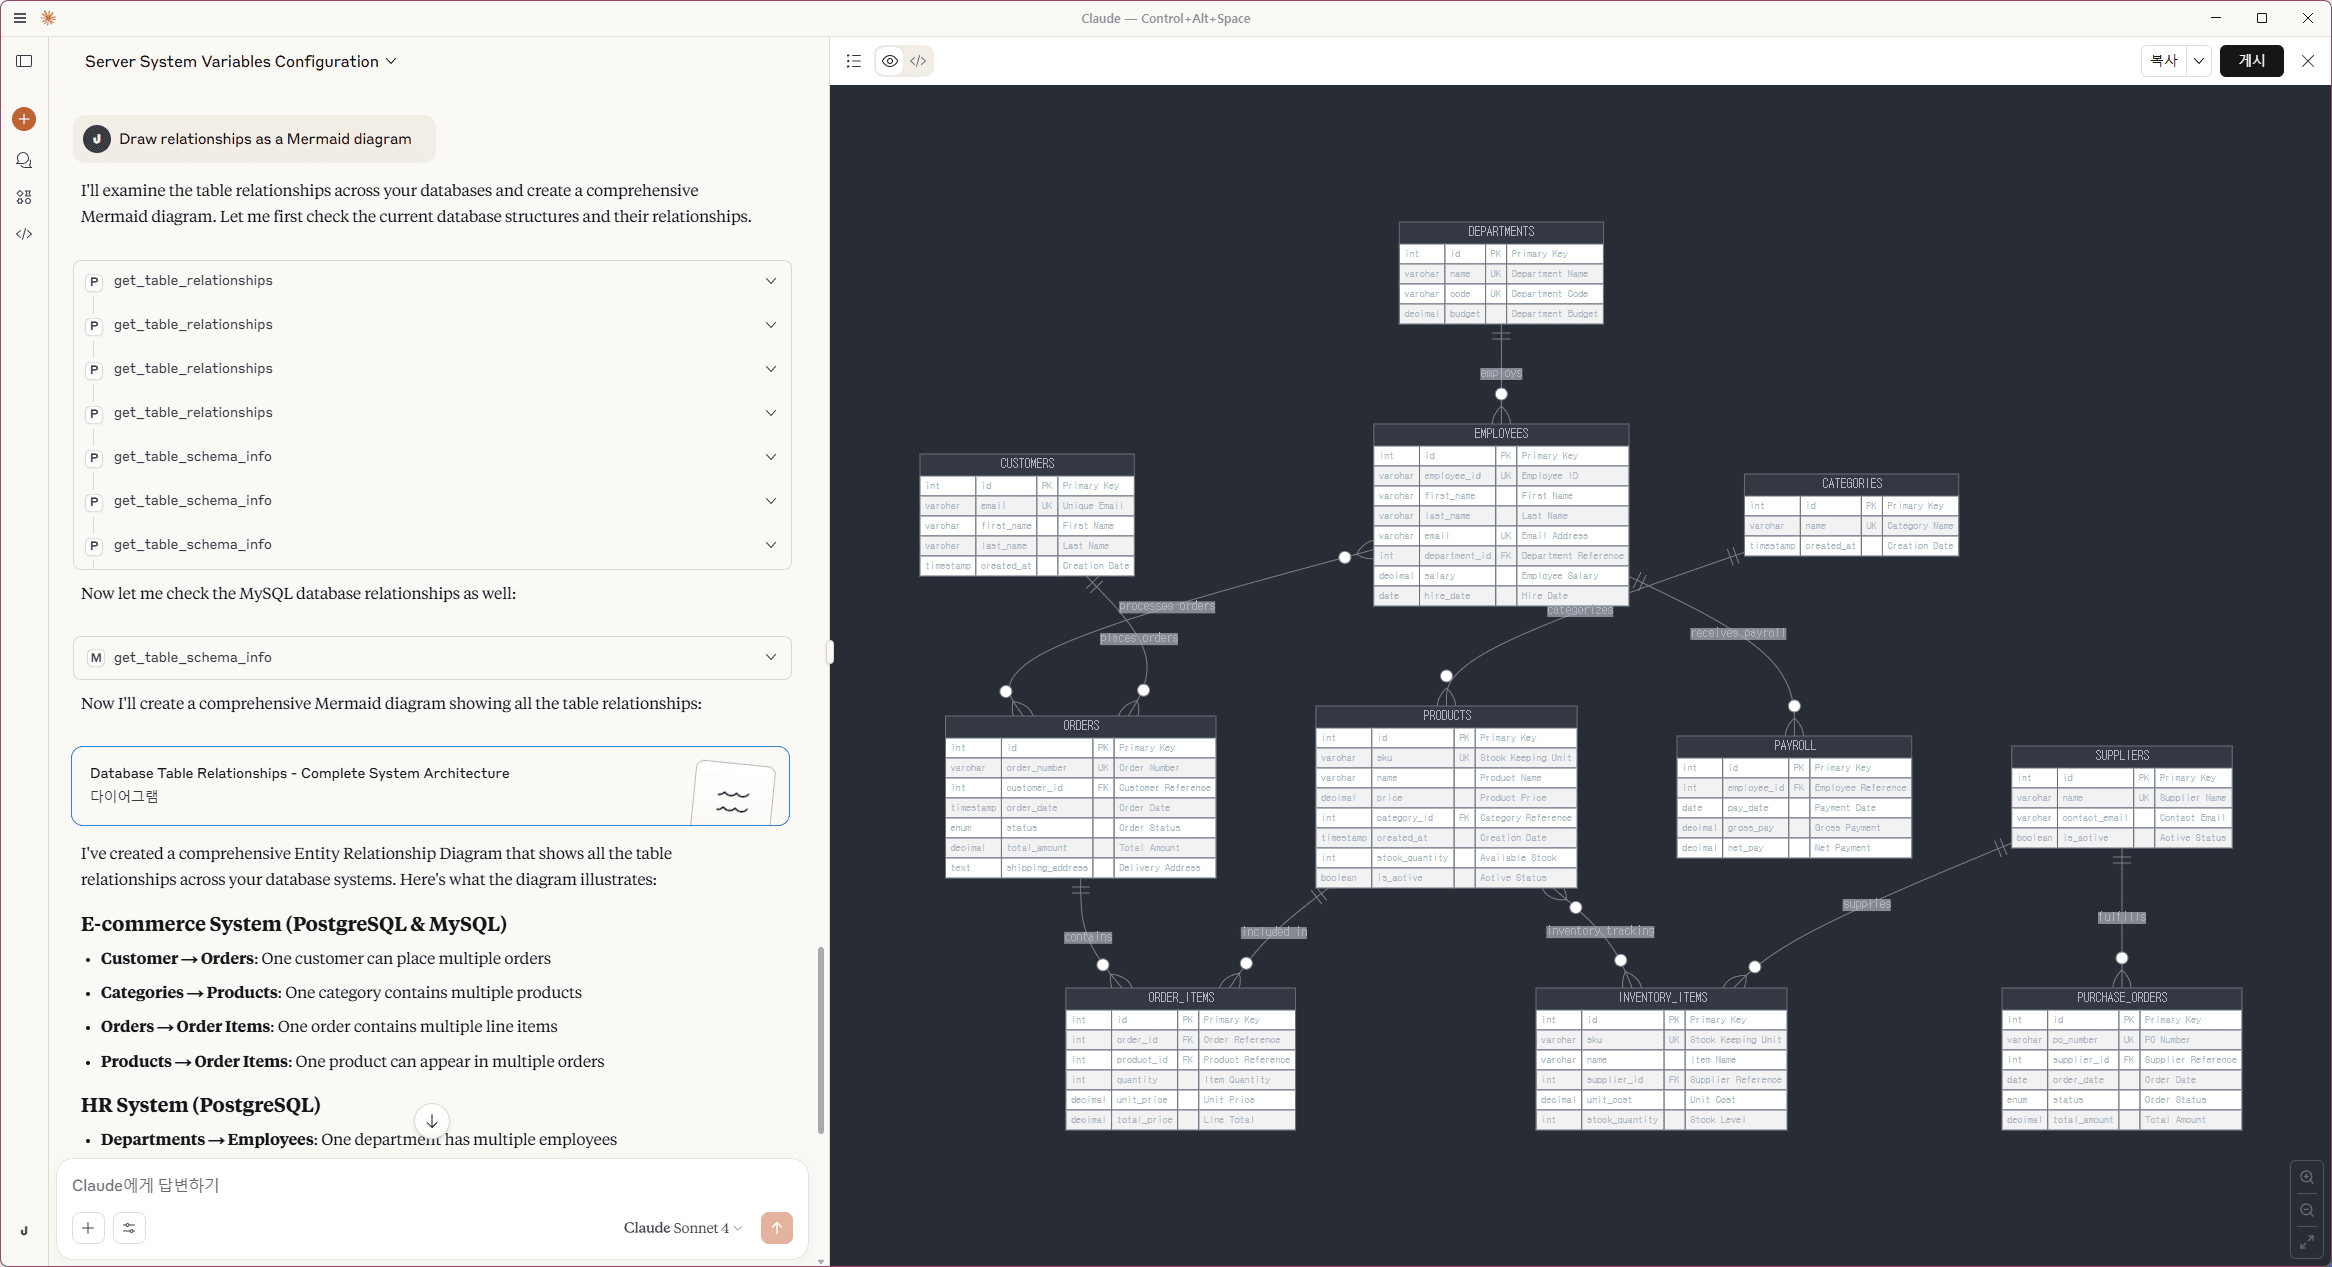Open Server System Variables Configuration title menu

click(x=240, y=61)
